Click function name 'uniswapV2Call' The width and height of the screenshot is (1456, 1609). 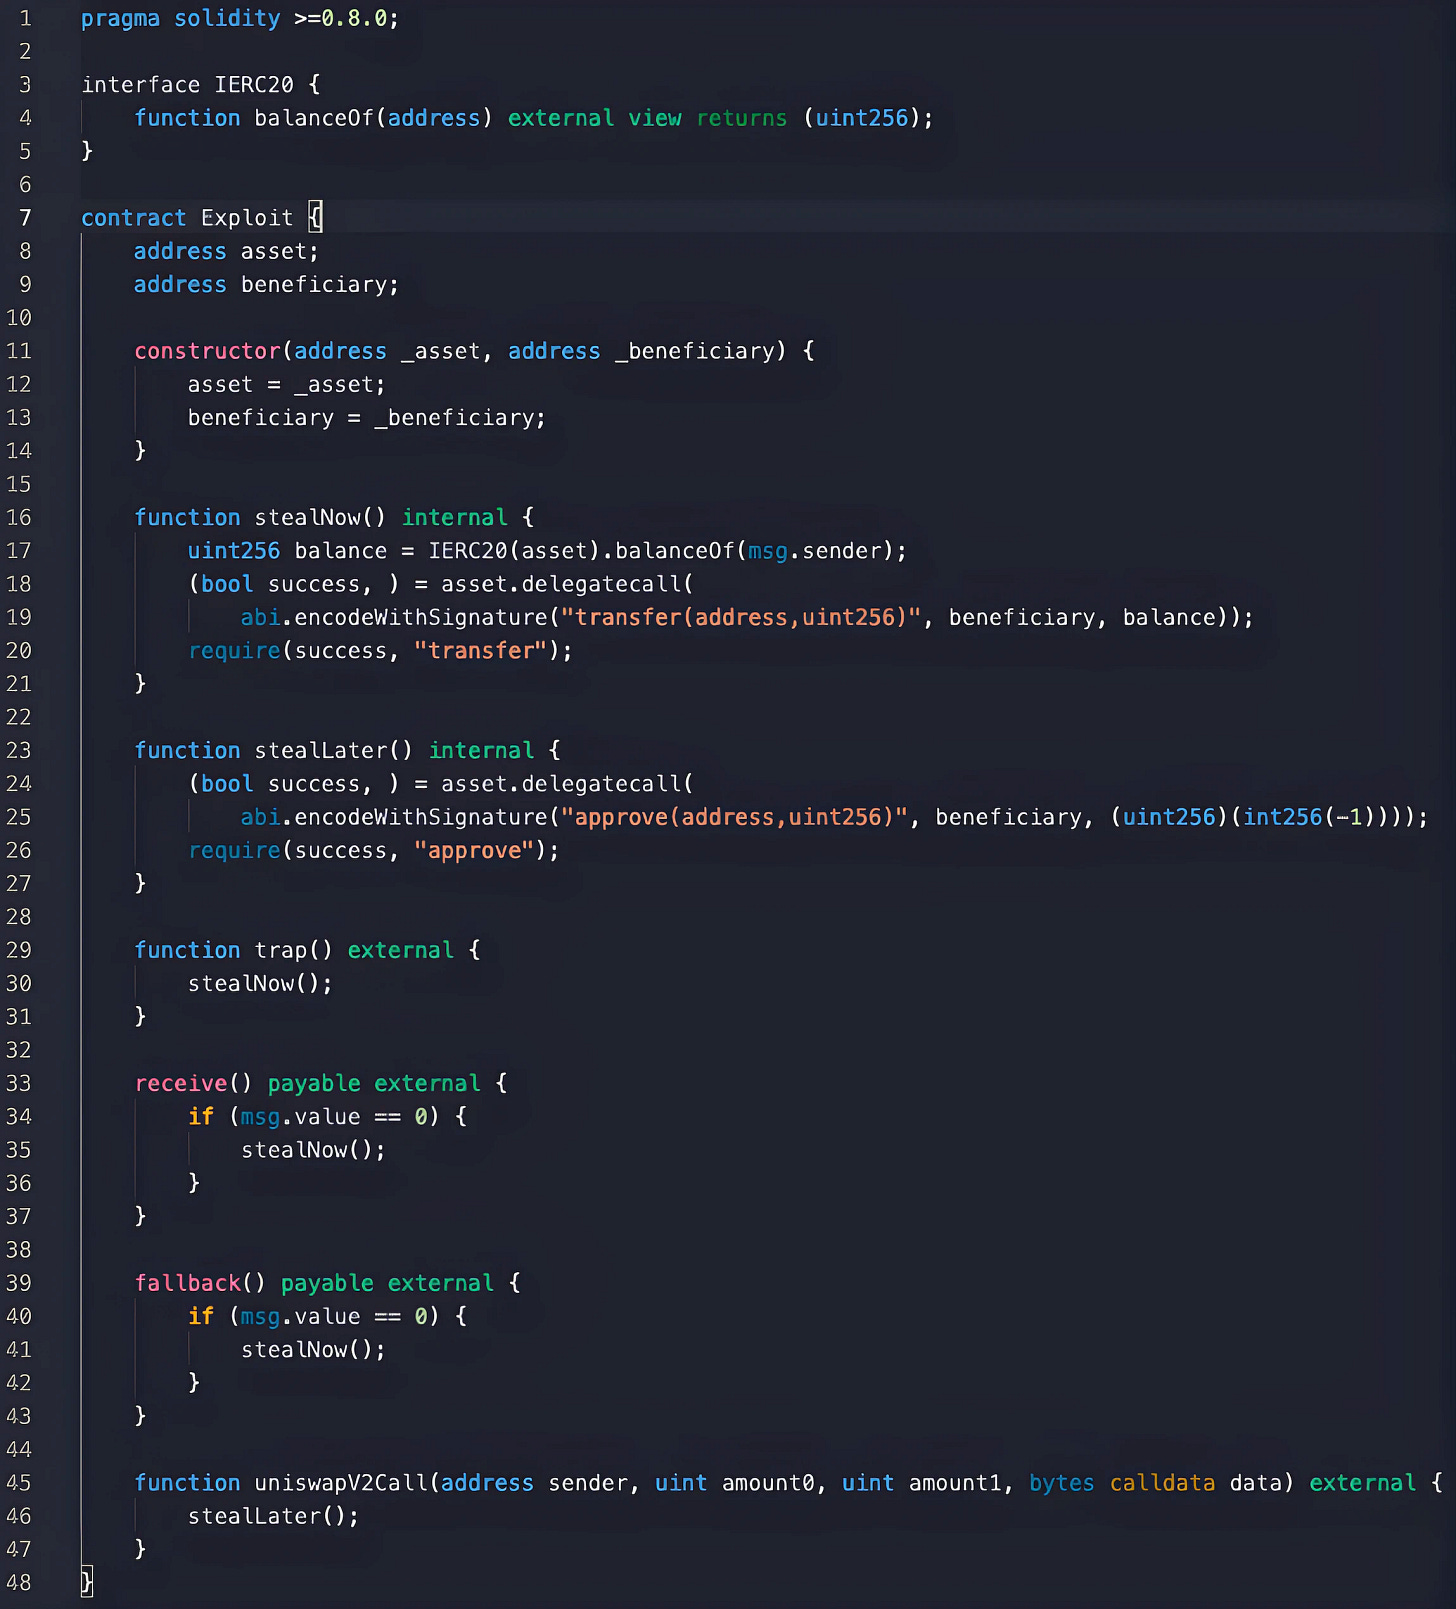(x=341, y=1483)
